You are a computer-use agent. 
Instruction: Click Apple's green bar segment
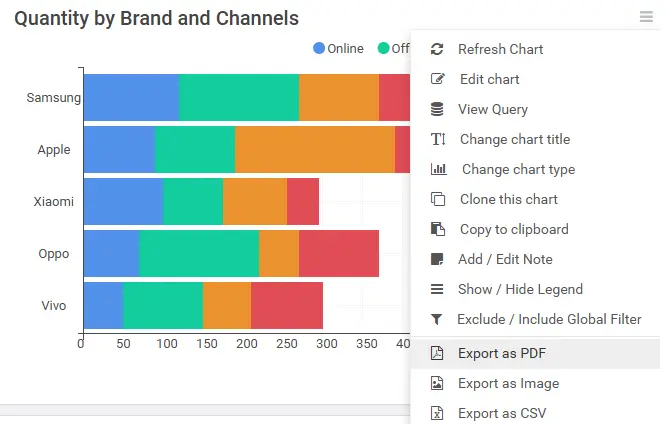pyautogui.click(x=195, y=149)
